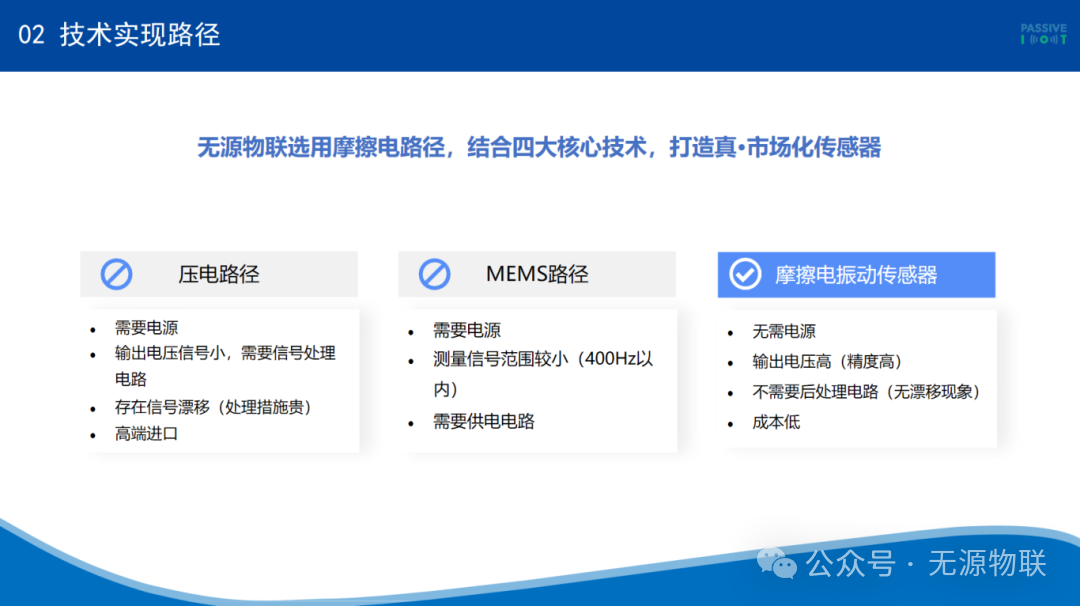
Task: Click the PASSIVE IoT logo
Action: coord(1043,34)
